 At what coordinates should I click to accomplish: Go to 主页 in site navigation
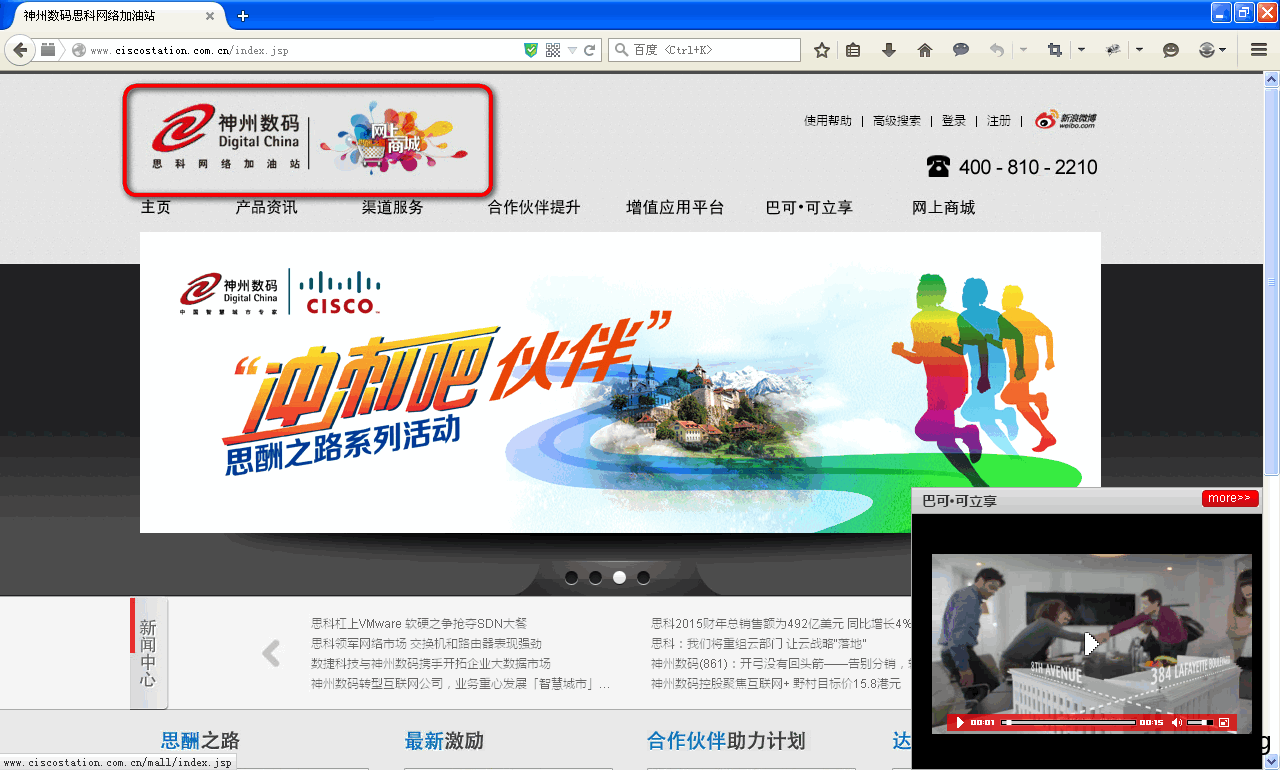point(155,208)
